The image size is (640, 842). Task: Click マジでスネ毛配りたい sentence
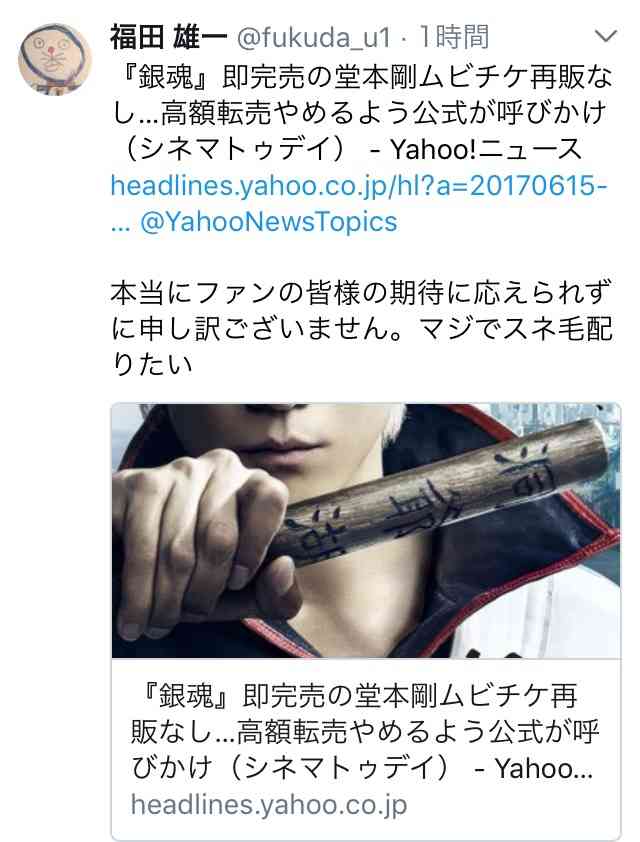point(362,346)
